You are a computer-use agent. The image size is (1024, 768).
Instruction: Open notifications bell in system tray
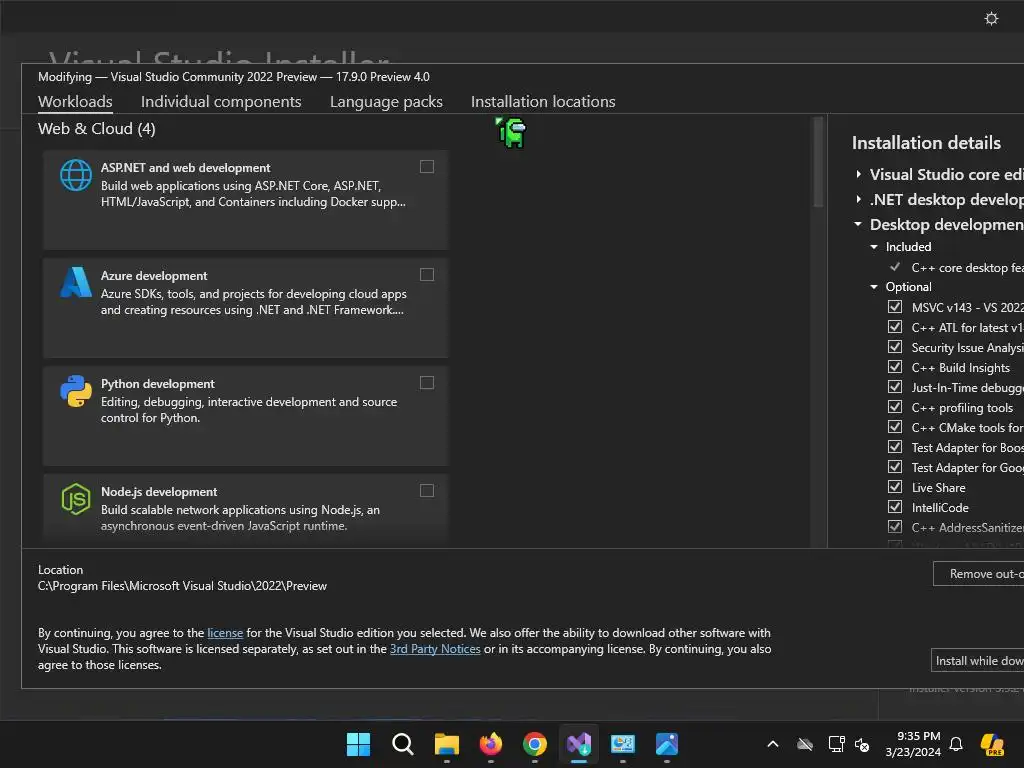(956, 744)
